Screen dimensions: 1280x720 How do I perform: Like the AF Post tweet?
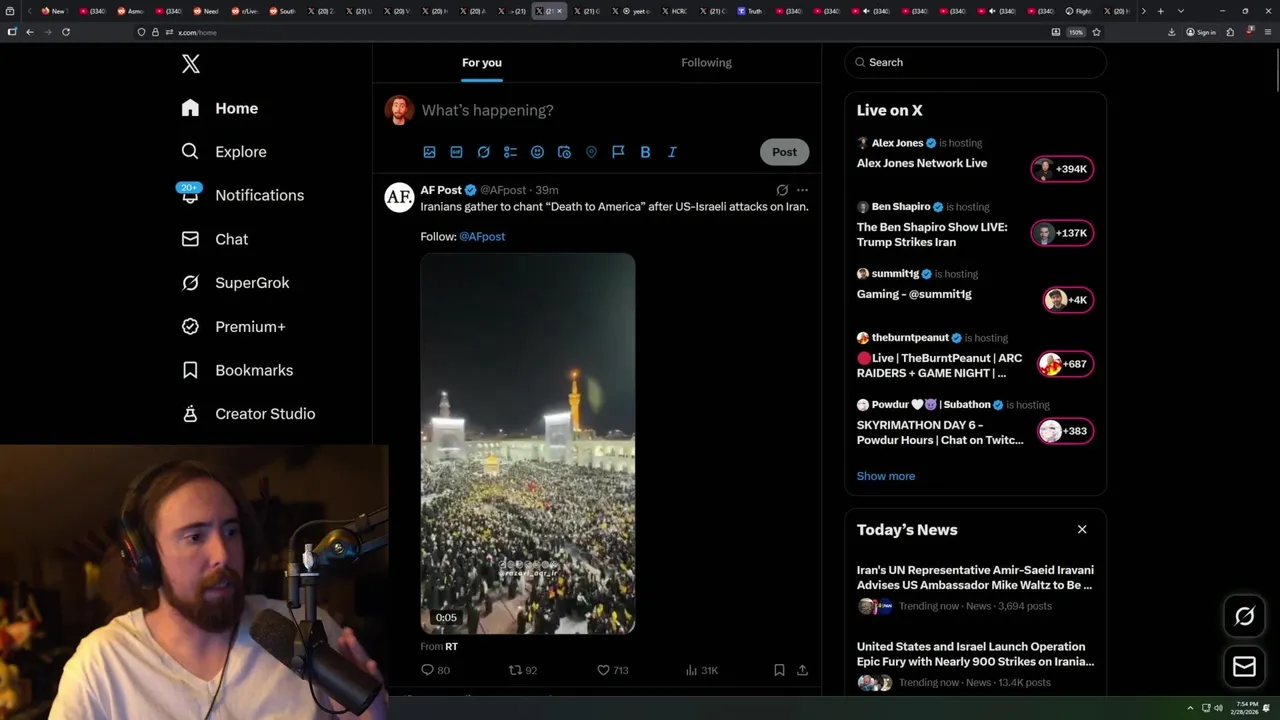pos(603,670)
